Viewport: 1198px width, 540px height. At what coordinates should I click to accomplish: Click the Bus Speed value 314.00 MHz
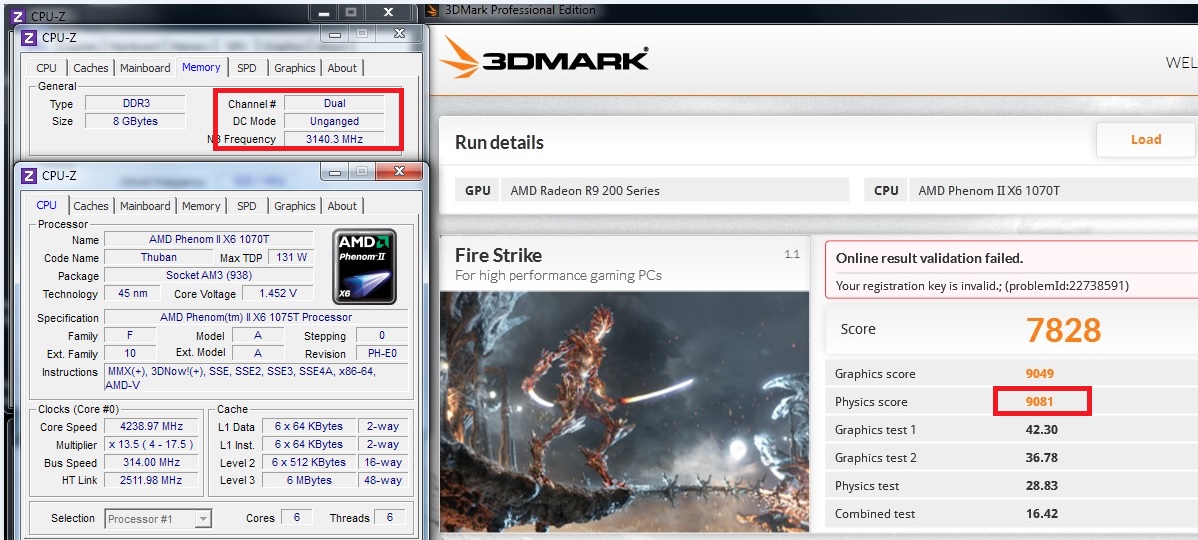pos(151,462)
